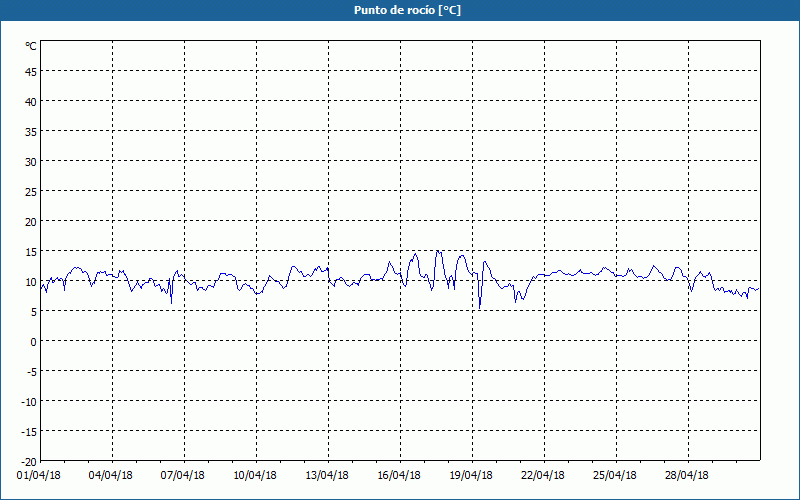This screenshot has height=500, width=800.
Task: Click the -20 value on the y-axis
Action: [29, 462]
